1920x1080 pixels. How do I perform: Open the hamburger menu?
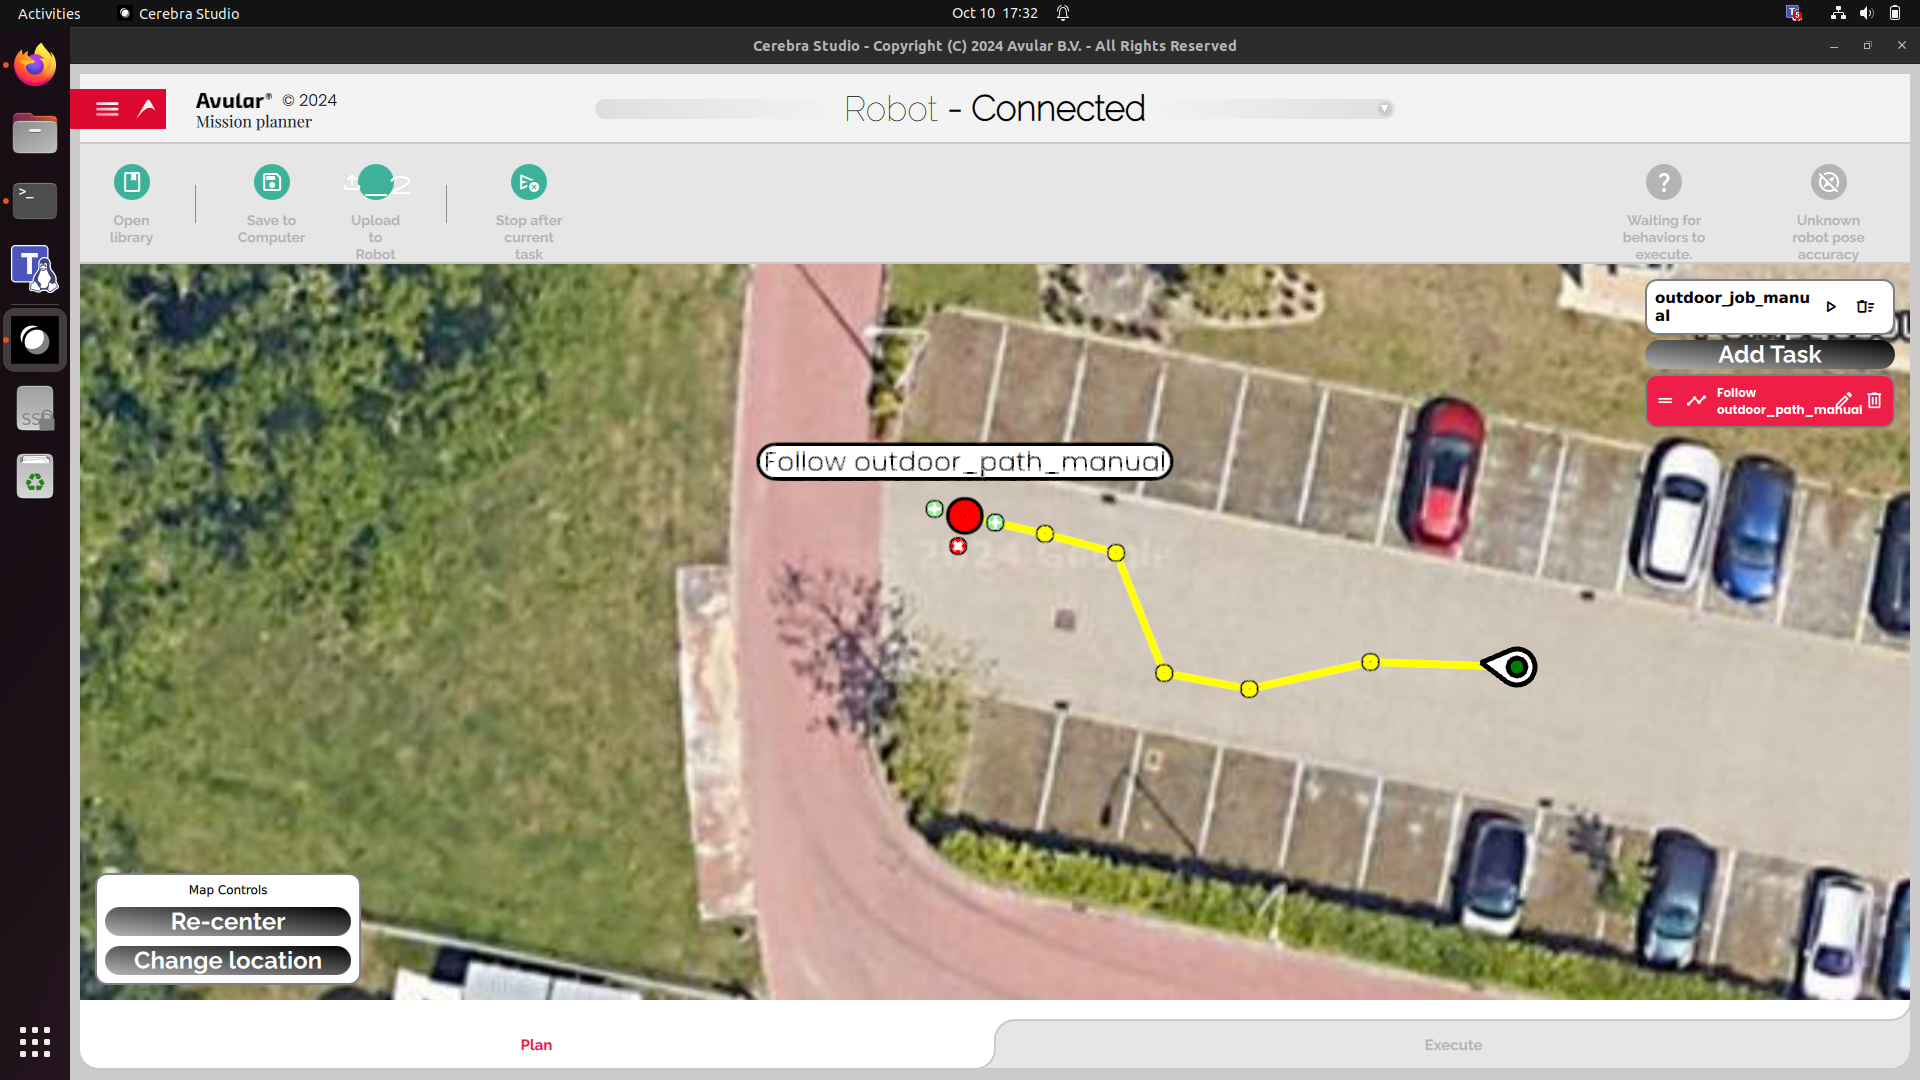pos(107,109)
